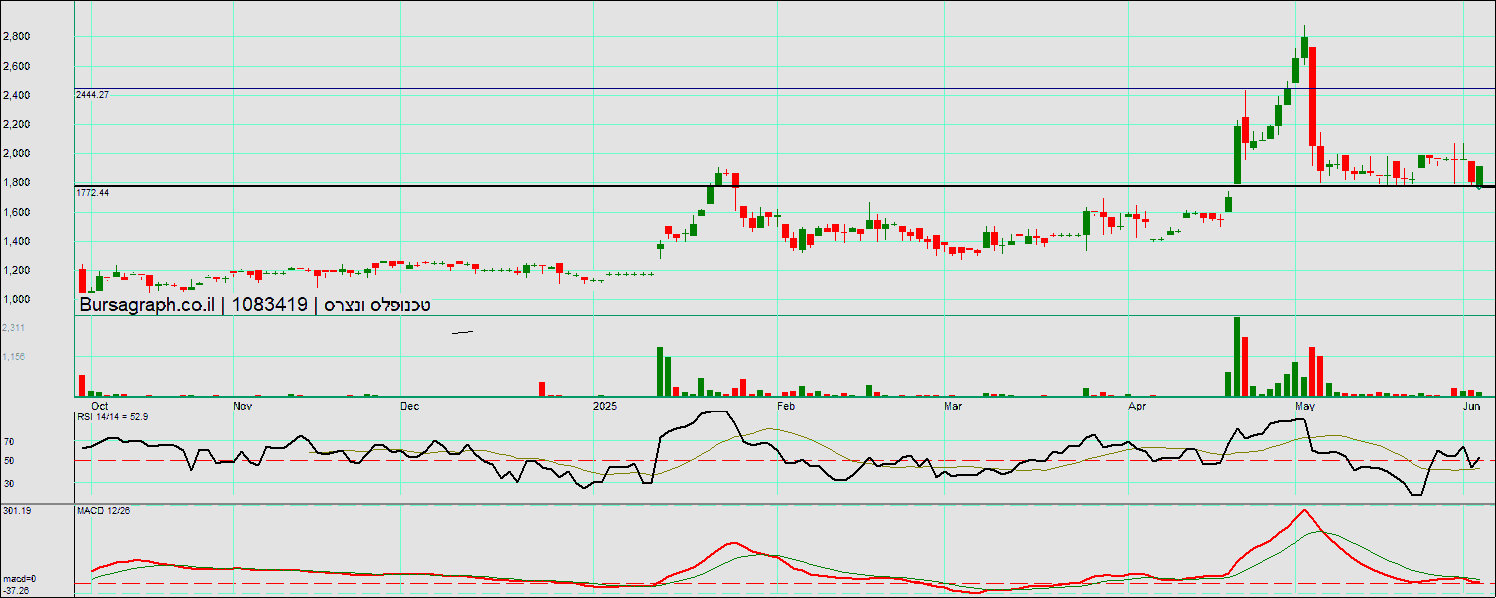
Task: Click the MACD 12/26 indicator label
Action: tap(104, 511)
